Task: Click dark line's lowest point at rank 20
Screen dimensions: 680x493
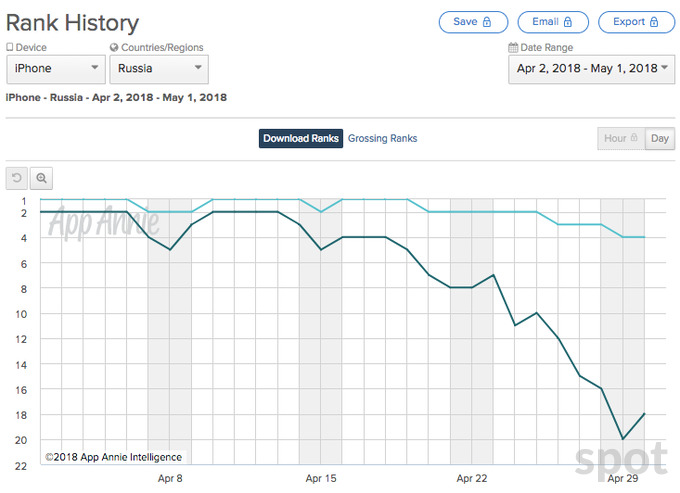Action: (623, 439)
